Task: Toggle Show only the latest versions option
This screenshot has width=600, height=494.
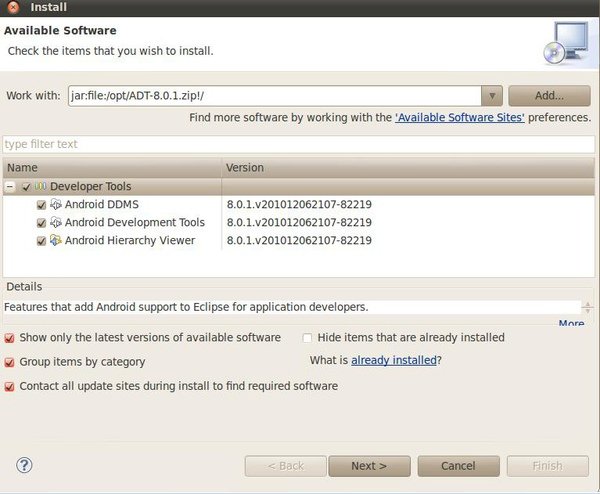Action: point(10,338)
